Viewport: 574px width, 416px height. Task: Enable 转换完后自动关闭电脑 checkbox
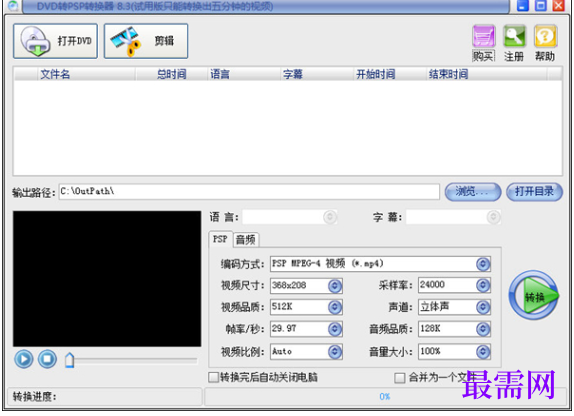pyautogui.click(x=213, y=377)
